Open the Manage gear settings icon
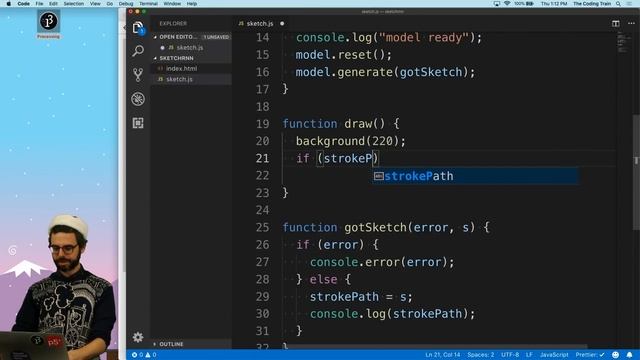 coord(138,337)
